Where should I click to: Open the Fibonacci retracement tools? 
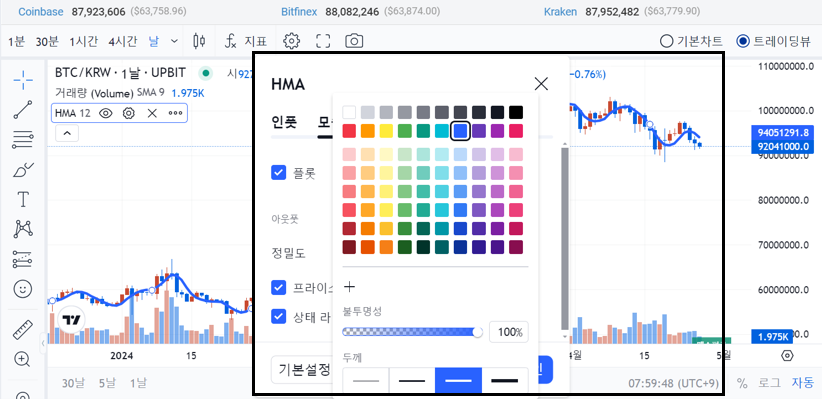[x=23, y=139]
